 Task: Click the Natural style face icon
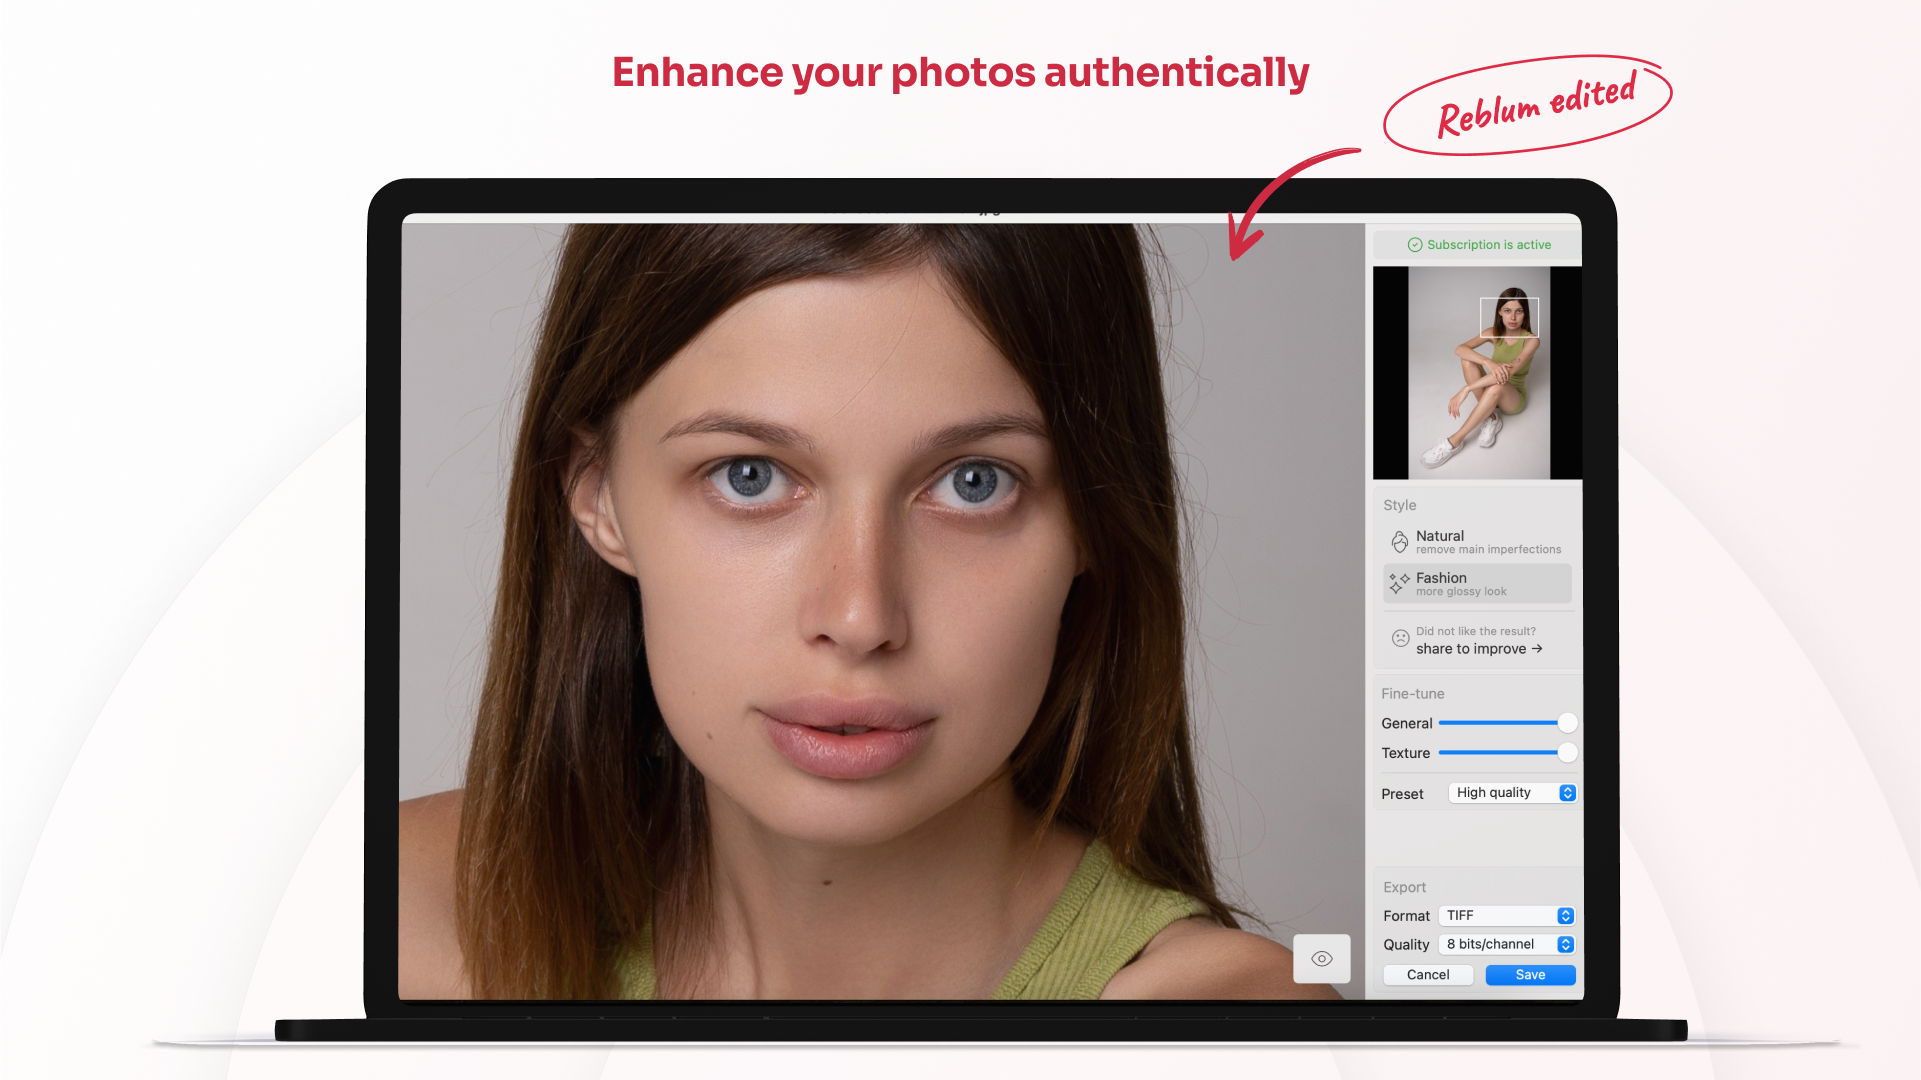pos(1400,542)
